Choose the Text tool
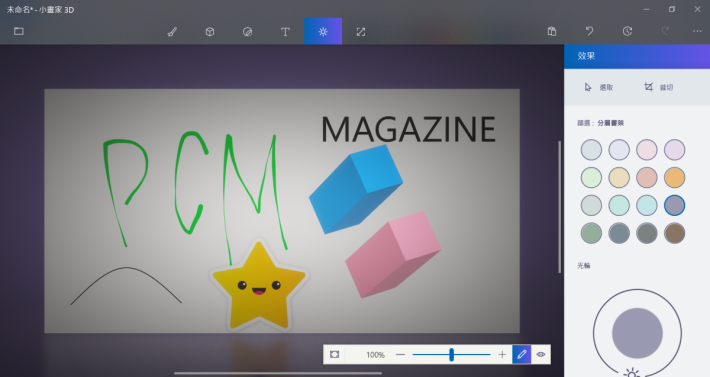710x377 pixels. 285,32
